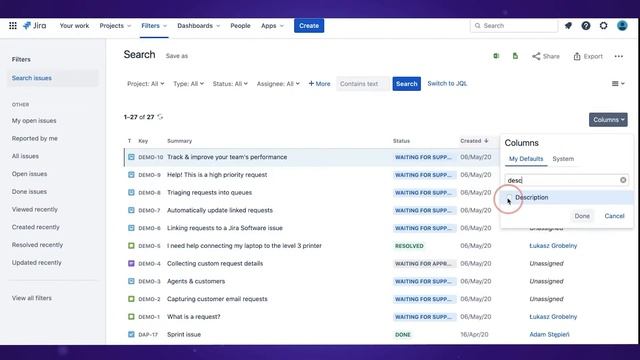
Task: Select Search issues in sidebar
Action: pyautogui.click(x=52, y=78)
